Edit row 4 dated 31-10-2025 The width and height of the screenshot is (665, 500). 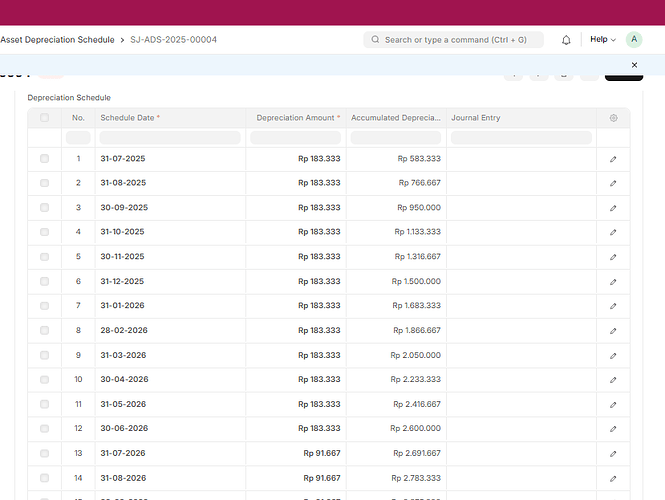point(613,232)
